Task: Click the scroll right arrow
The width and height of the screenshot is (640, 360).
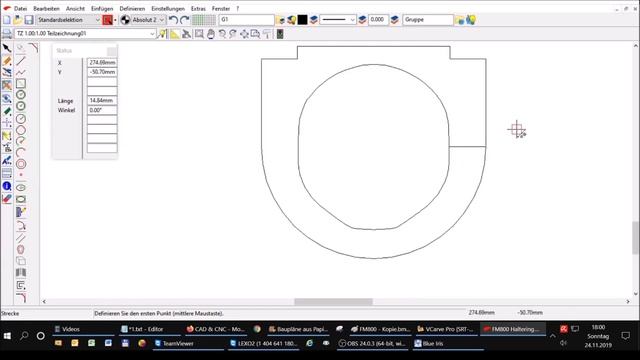Action: 628,302
